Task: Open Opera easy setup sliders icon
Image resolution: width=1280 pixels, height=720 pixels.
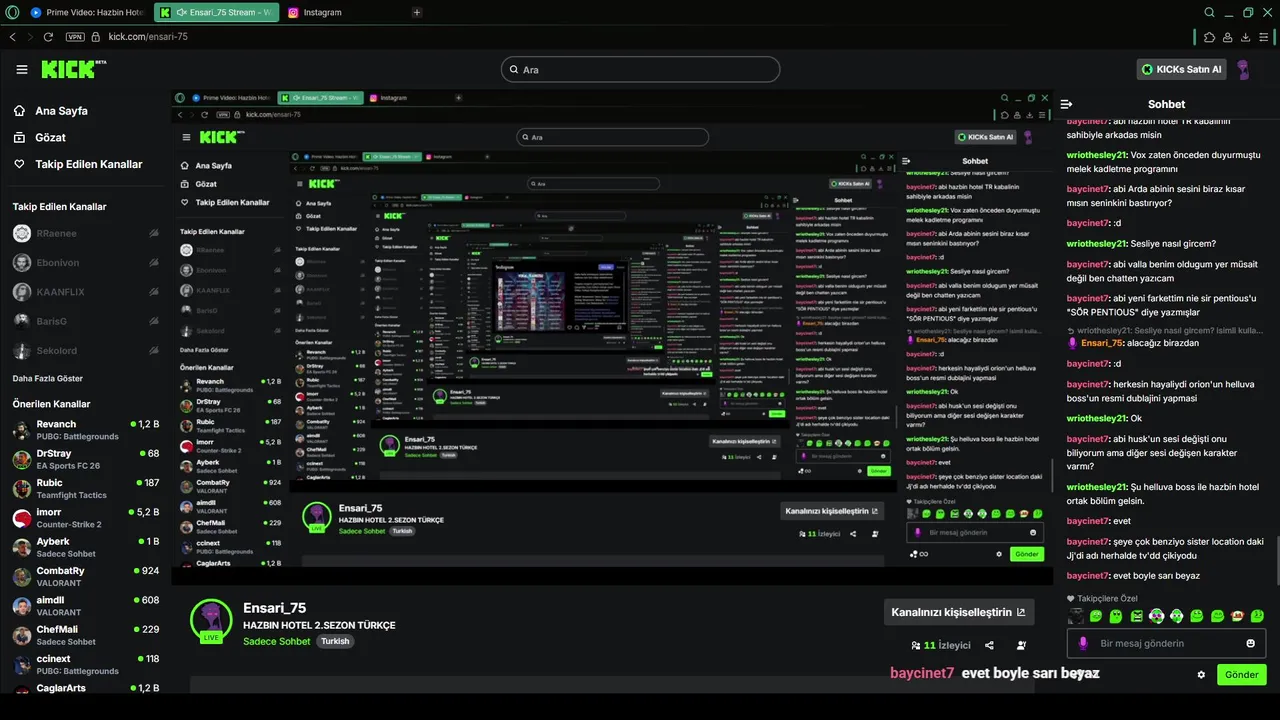Action: [x=1265, y=37]
